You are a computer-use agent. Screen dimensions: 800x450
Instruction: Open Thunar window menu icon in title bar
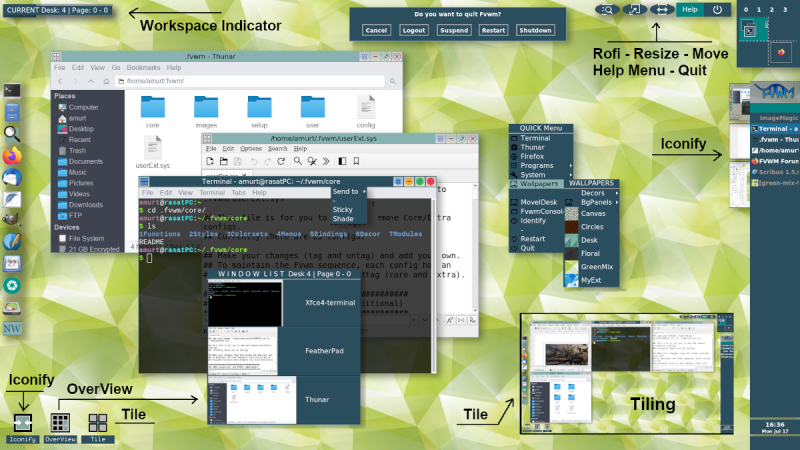(56, 57)
